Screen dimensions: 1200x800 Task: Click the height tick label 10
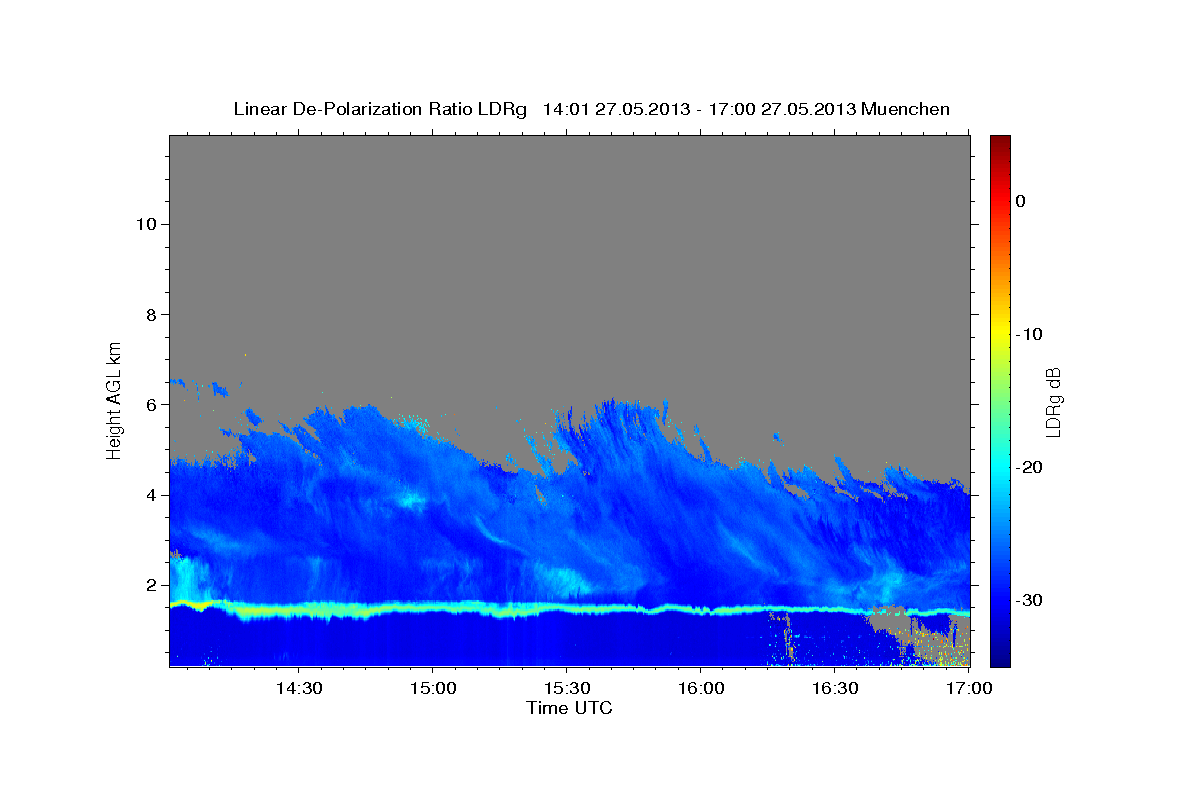pos(146,223)
